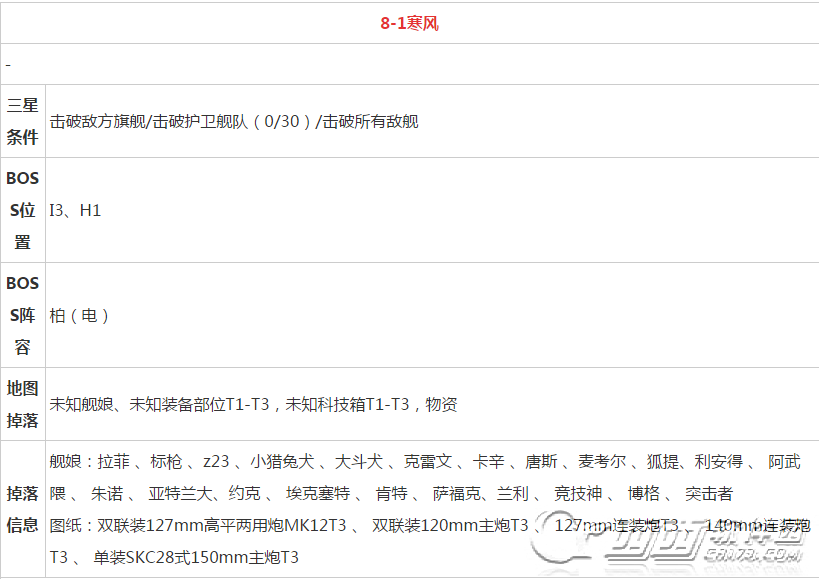Click the ship name 麦考尔
This screenshot has height=579, width=819.
click(602, 462)
